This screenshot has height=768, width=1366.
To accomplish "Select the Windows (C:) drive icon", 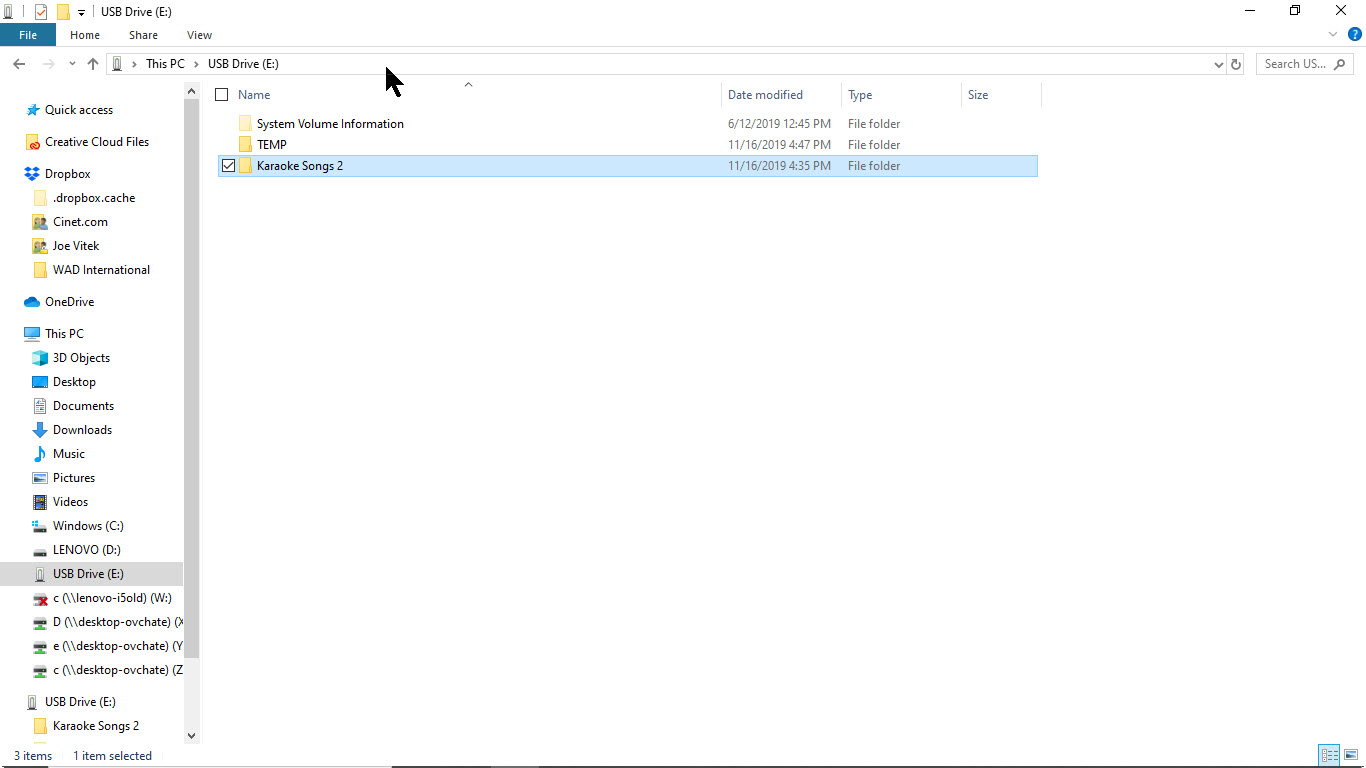I will [x=40, y=526].
